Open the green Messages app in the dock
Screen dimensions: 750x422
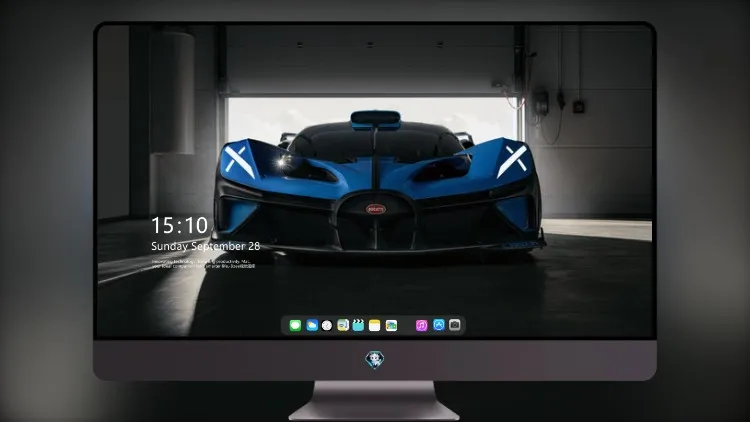point(295,326)
